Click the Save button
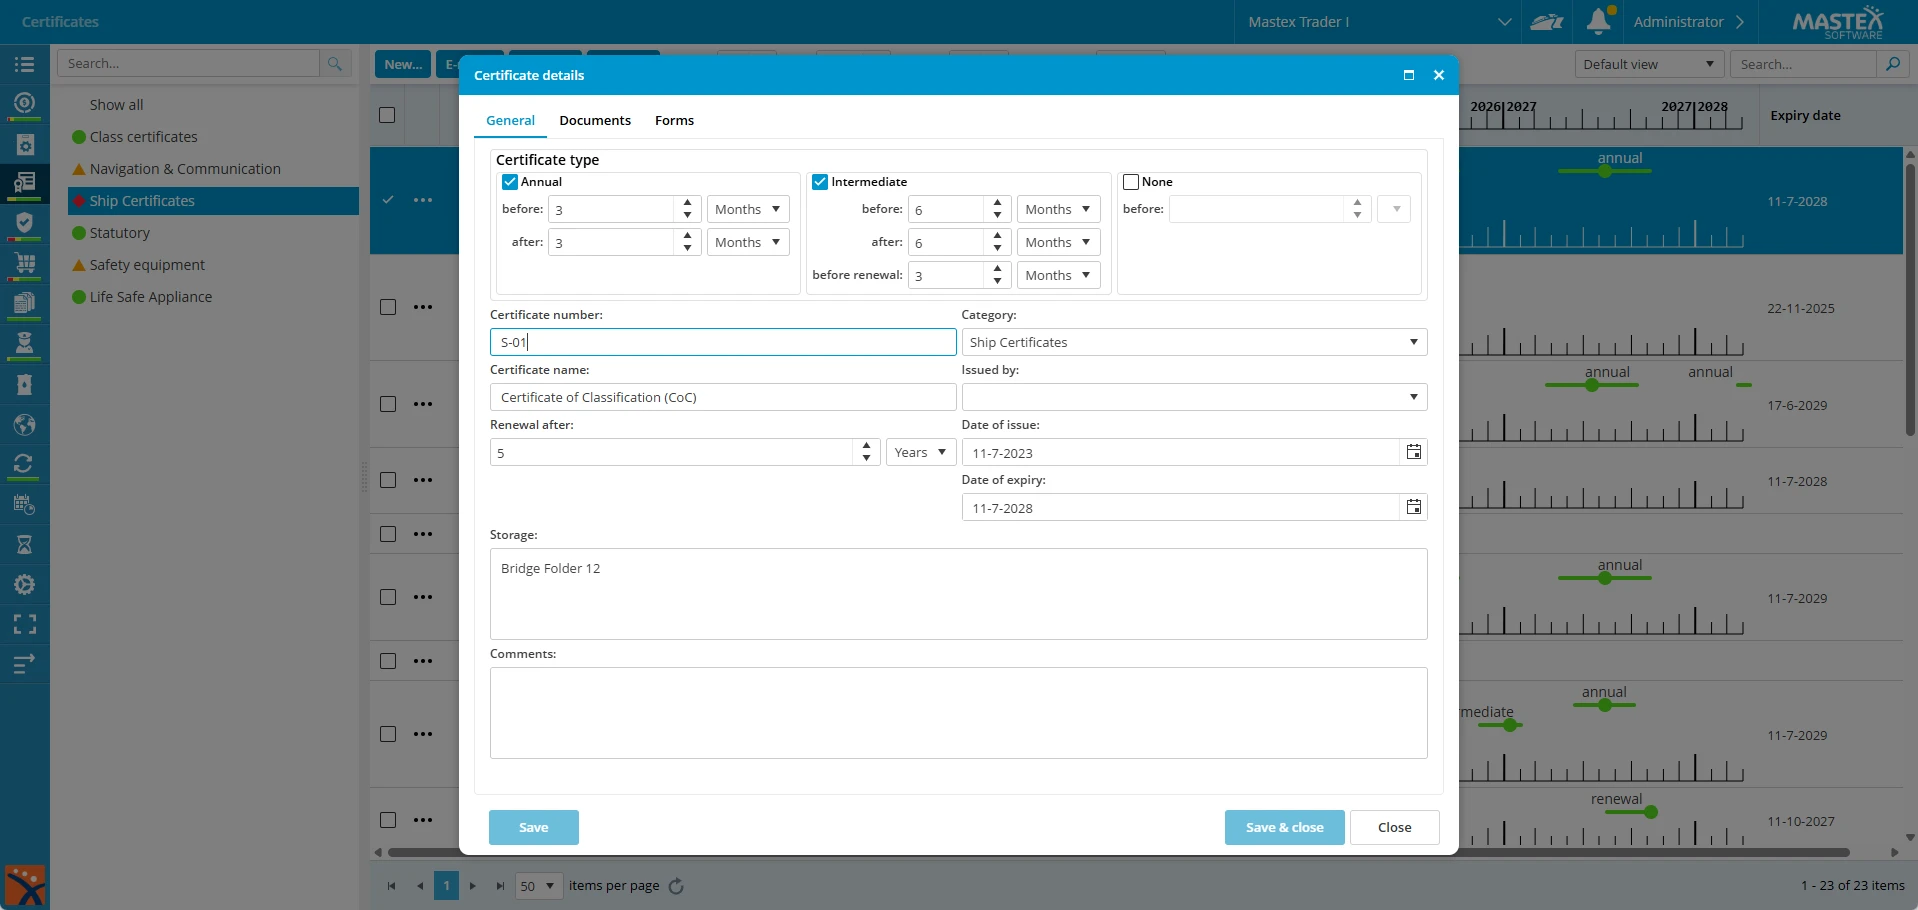Screen dimensions: 1918x910 tap(533, 827)
